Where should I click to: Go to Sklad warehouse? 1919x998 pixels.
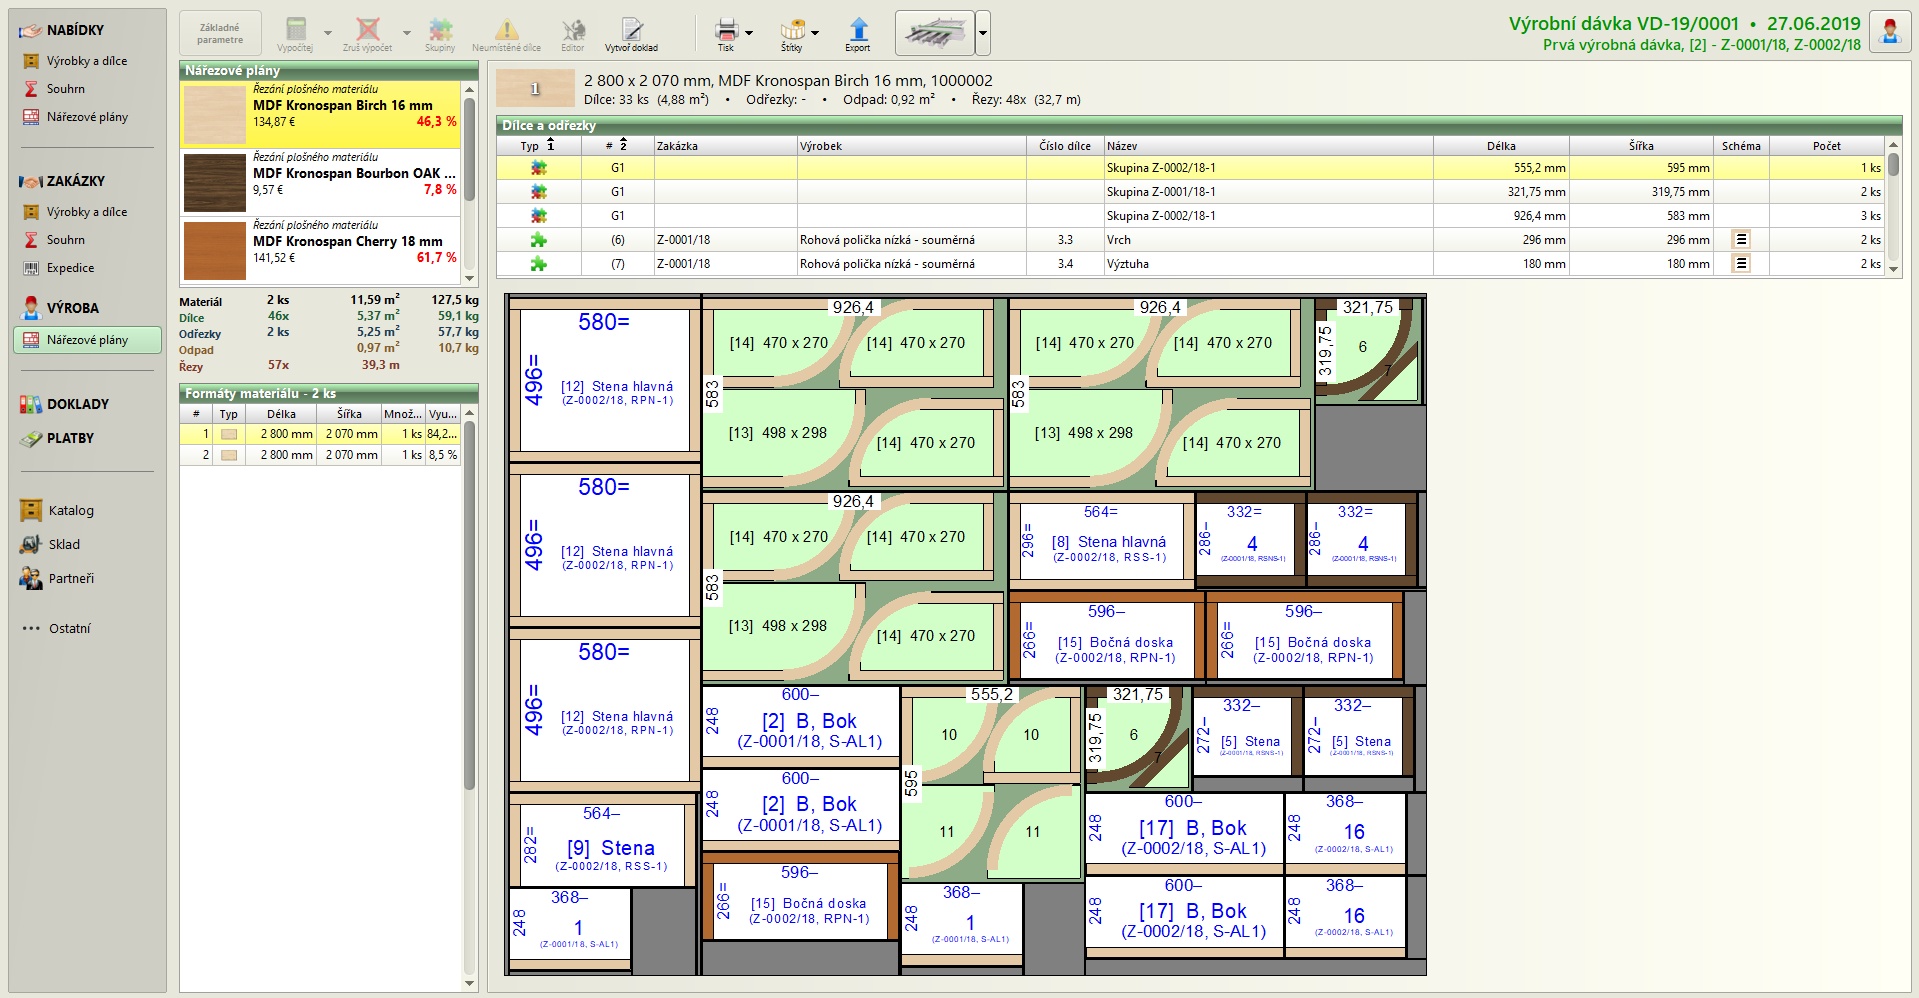point(63,545)
